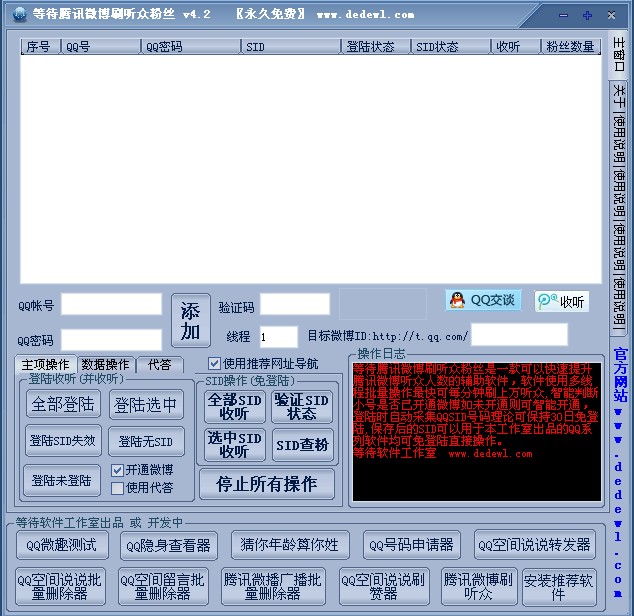Viewport: 634px width, 616px height.
Task: Sort by the 序号 column header
Action: pyautogui.click(x=40, y=47)
